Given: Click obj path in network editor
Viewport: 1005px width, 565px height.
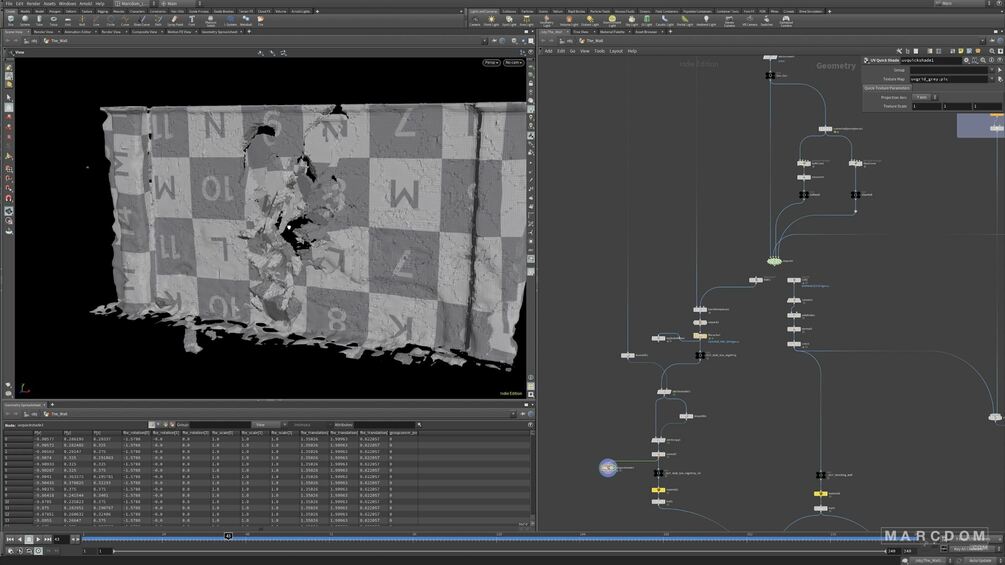Looking at the screenshot, I should tap(570, 41).
